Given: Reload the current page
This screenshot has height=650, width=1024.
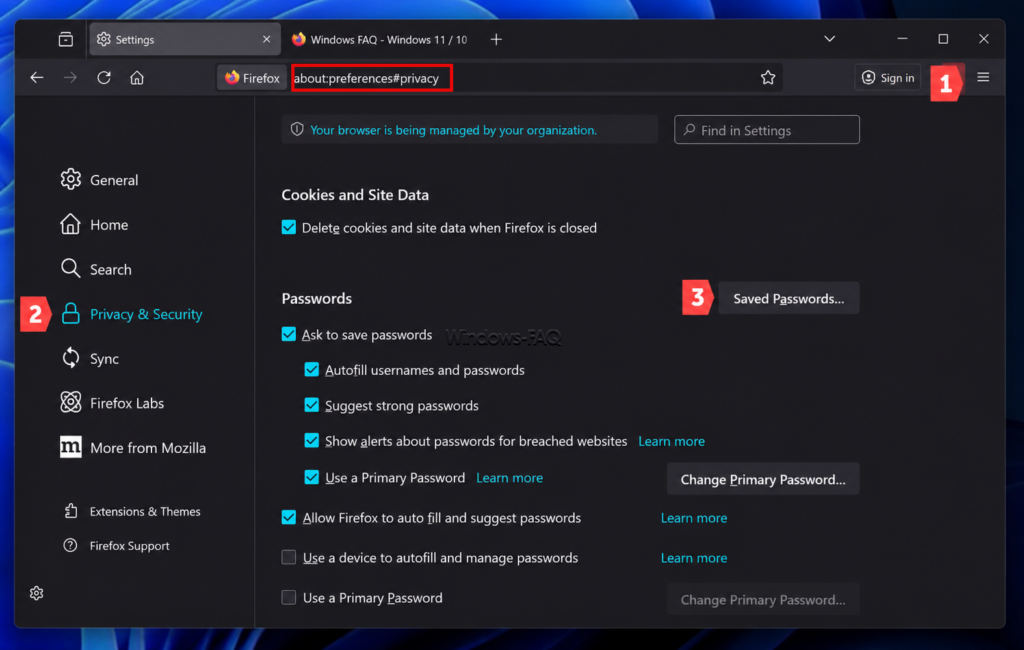Looking at the screenshot, I should (104, 78).
